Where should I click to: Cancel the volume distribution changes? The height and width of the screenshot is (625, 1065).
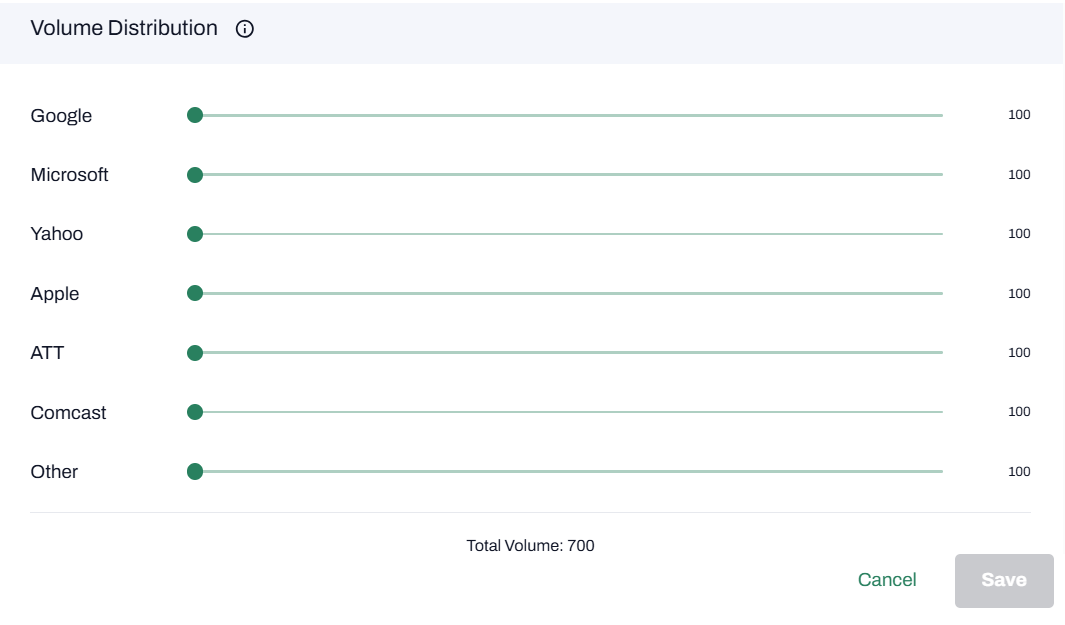point(887,580)
